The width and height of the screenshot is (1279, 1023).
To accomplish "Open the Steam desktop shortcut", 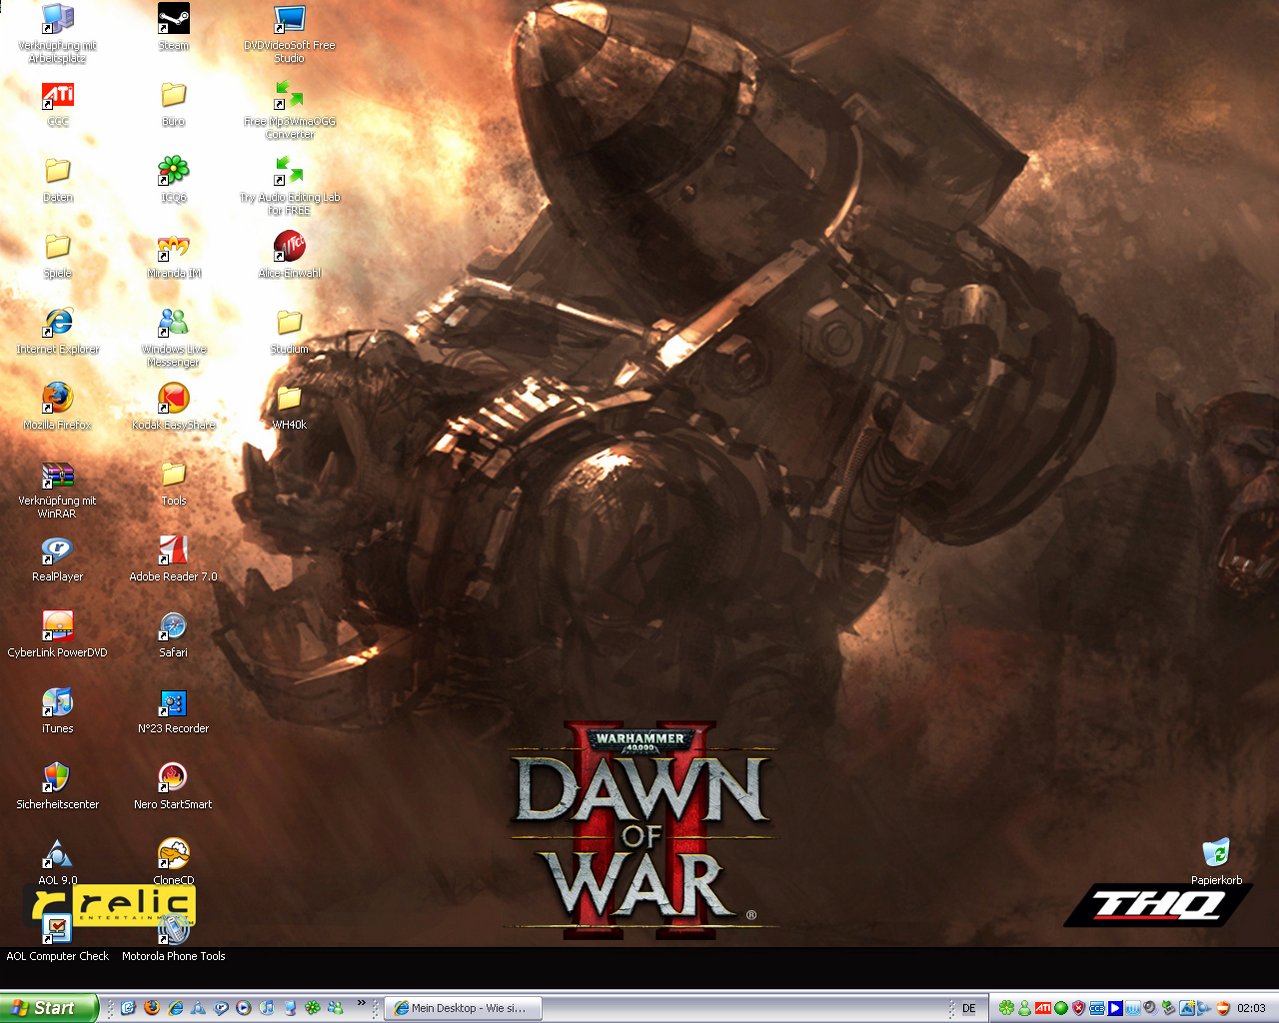I will (173, 20).
